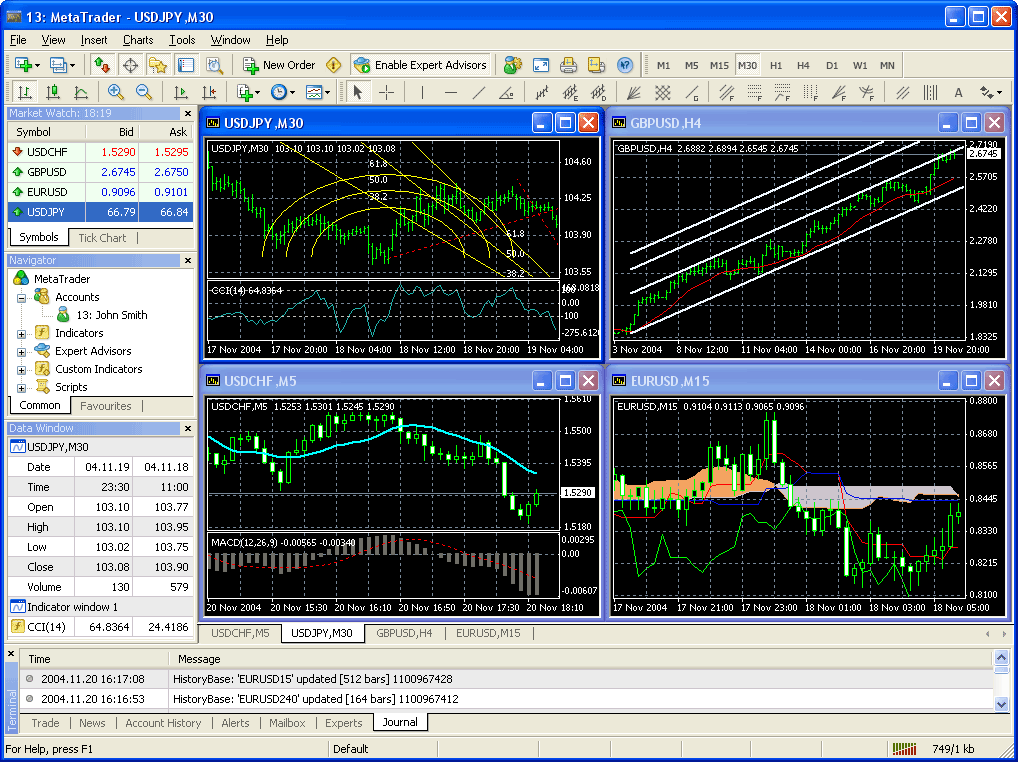
Task: Expand the Expert Advisors tree node
Action: tap(22, 351)
